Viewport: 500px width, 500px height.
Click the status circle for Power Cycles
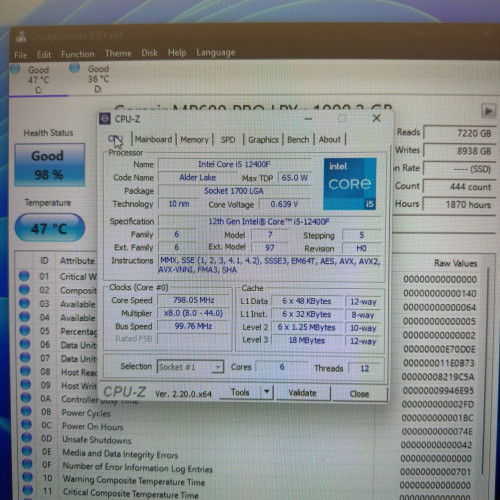click(26, 411)
